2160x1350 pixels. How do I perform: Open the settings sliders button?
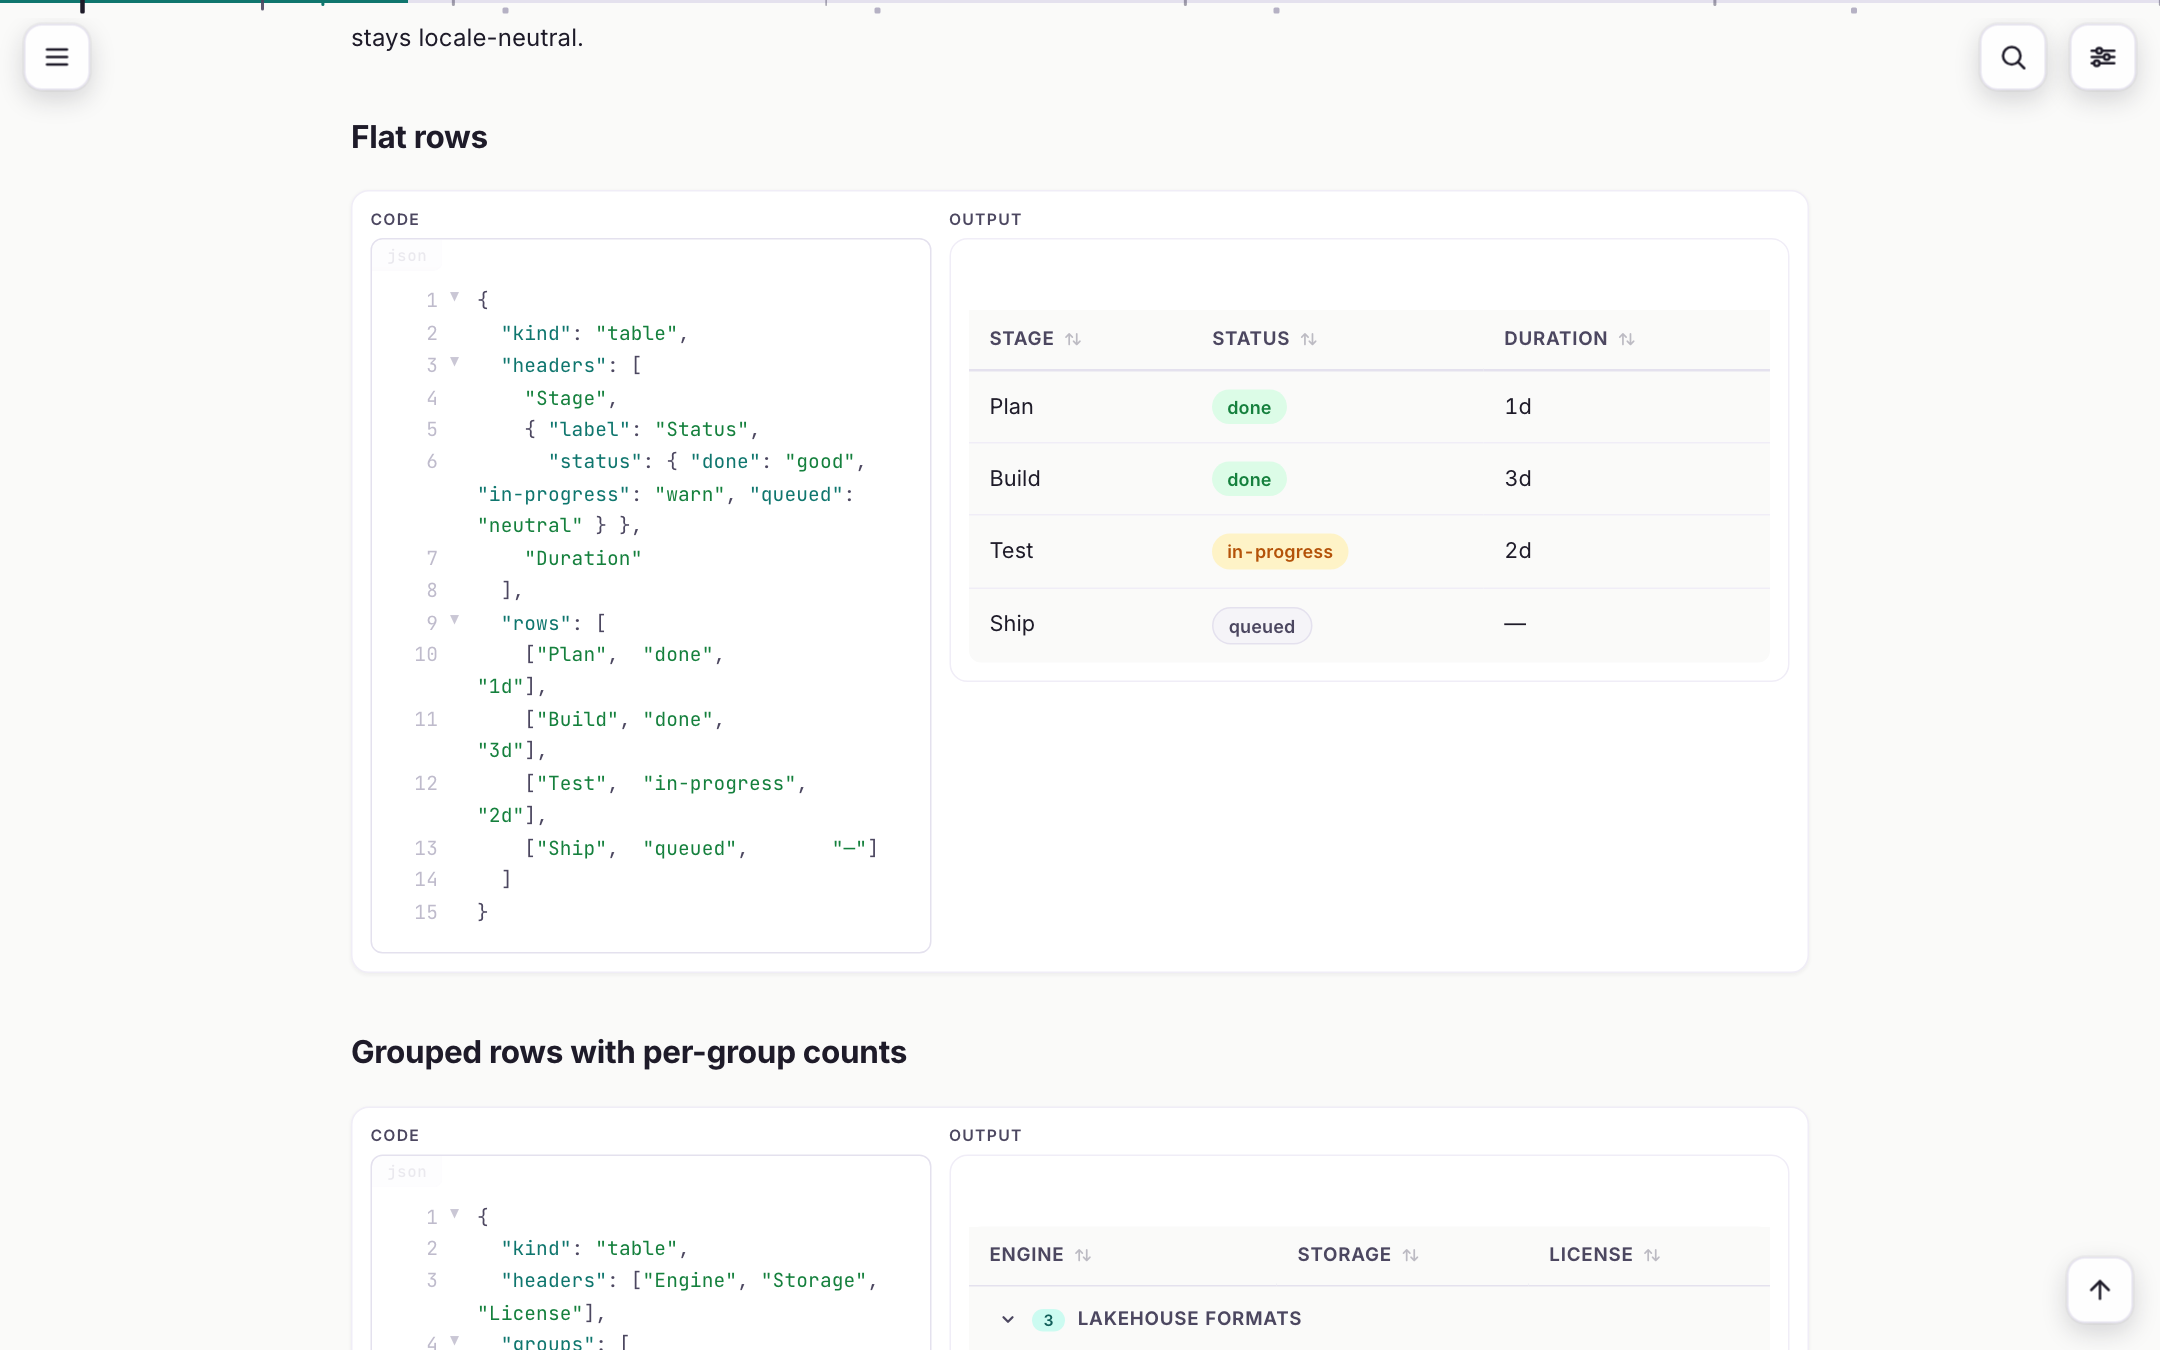[2102, 57]
